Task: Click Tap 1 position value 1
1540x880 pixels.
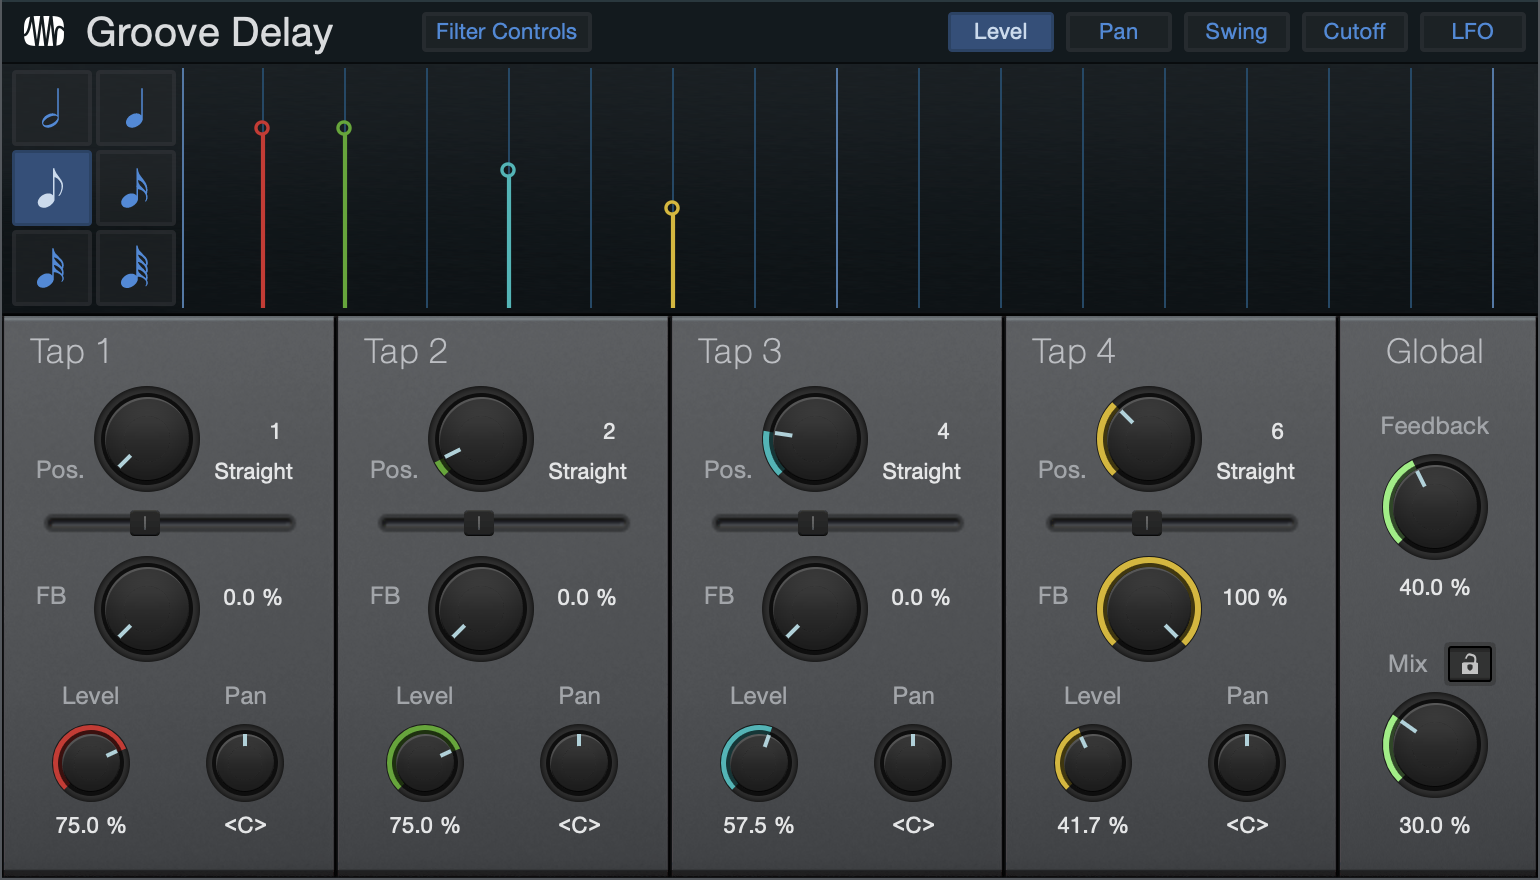Action: pos(275,432)
